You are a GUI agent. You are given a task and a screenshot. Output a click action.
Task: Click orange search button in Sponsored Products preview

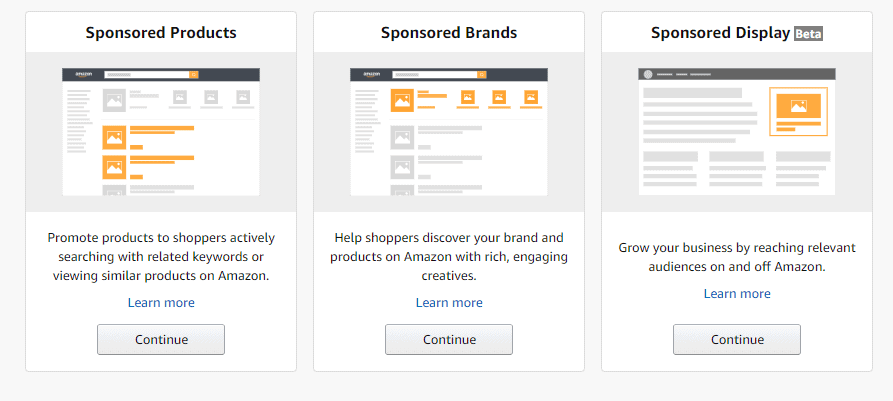click(194, 75)
